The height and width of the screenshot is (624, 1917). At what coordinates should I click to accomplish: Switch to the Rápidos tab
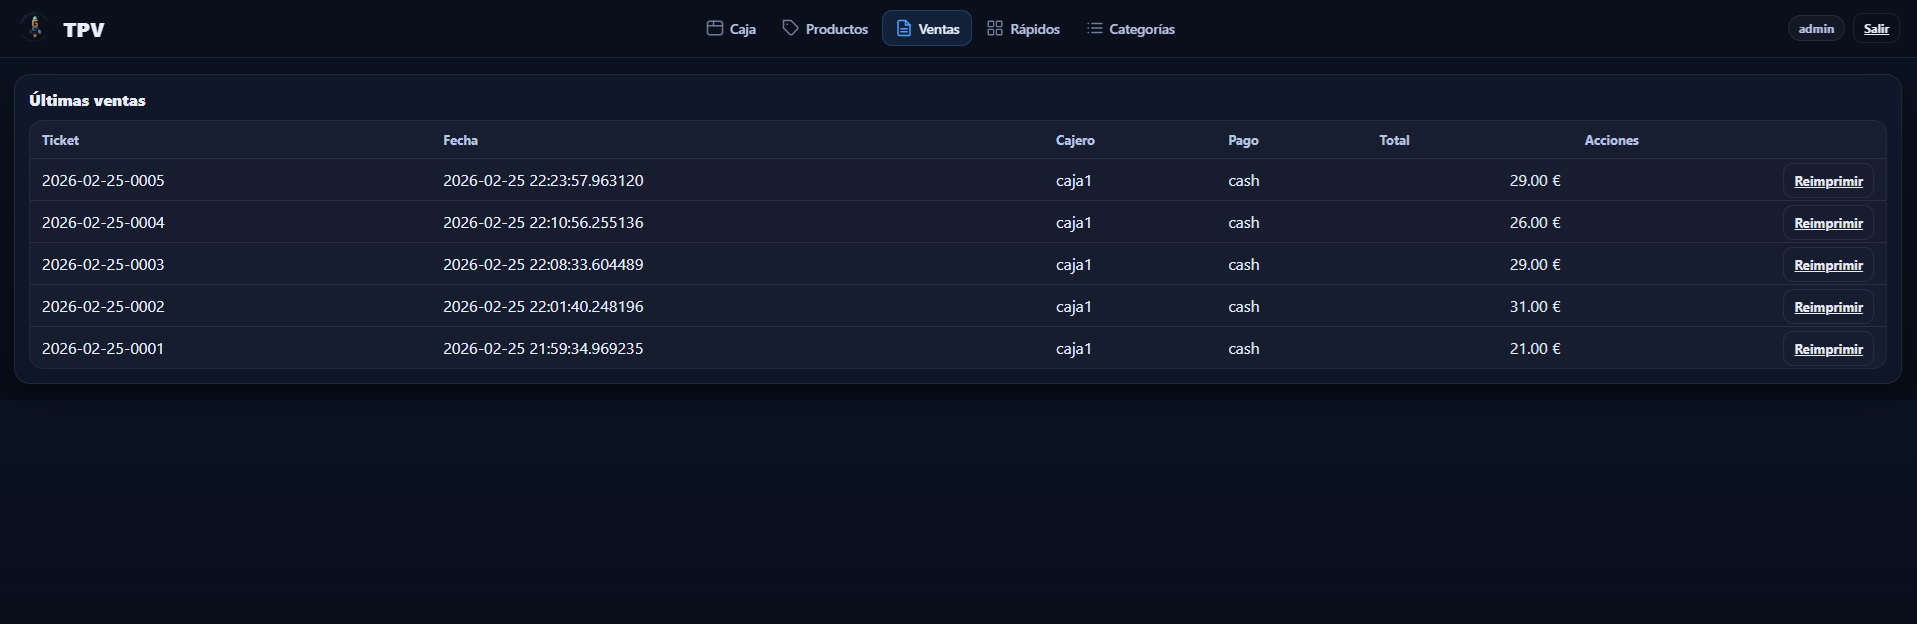pyautogui.click(x=1023, y=28)
